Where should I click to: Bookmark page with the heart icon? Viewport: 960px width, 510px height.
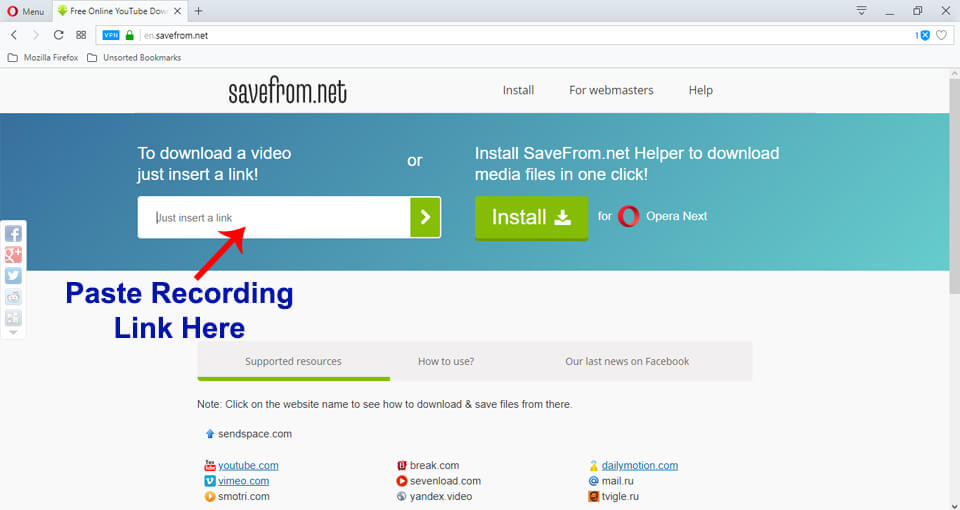click(x=942, y=36)
